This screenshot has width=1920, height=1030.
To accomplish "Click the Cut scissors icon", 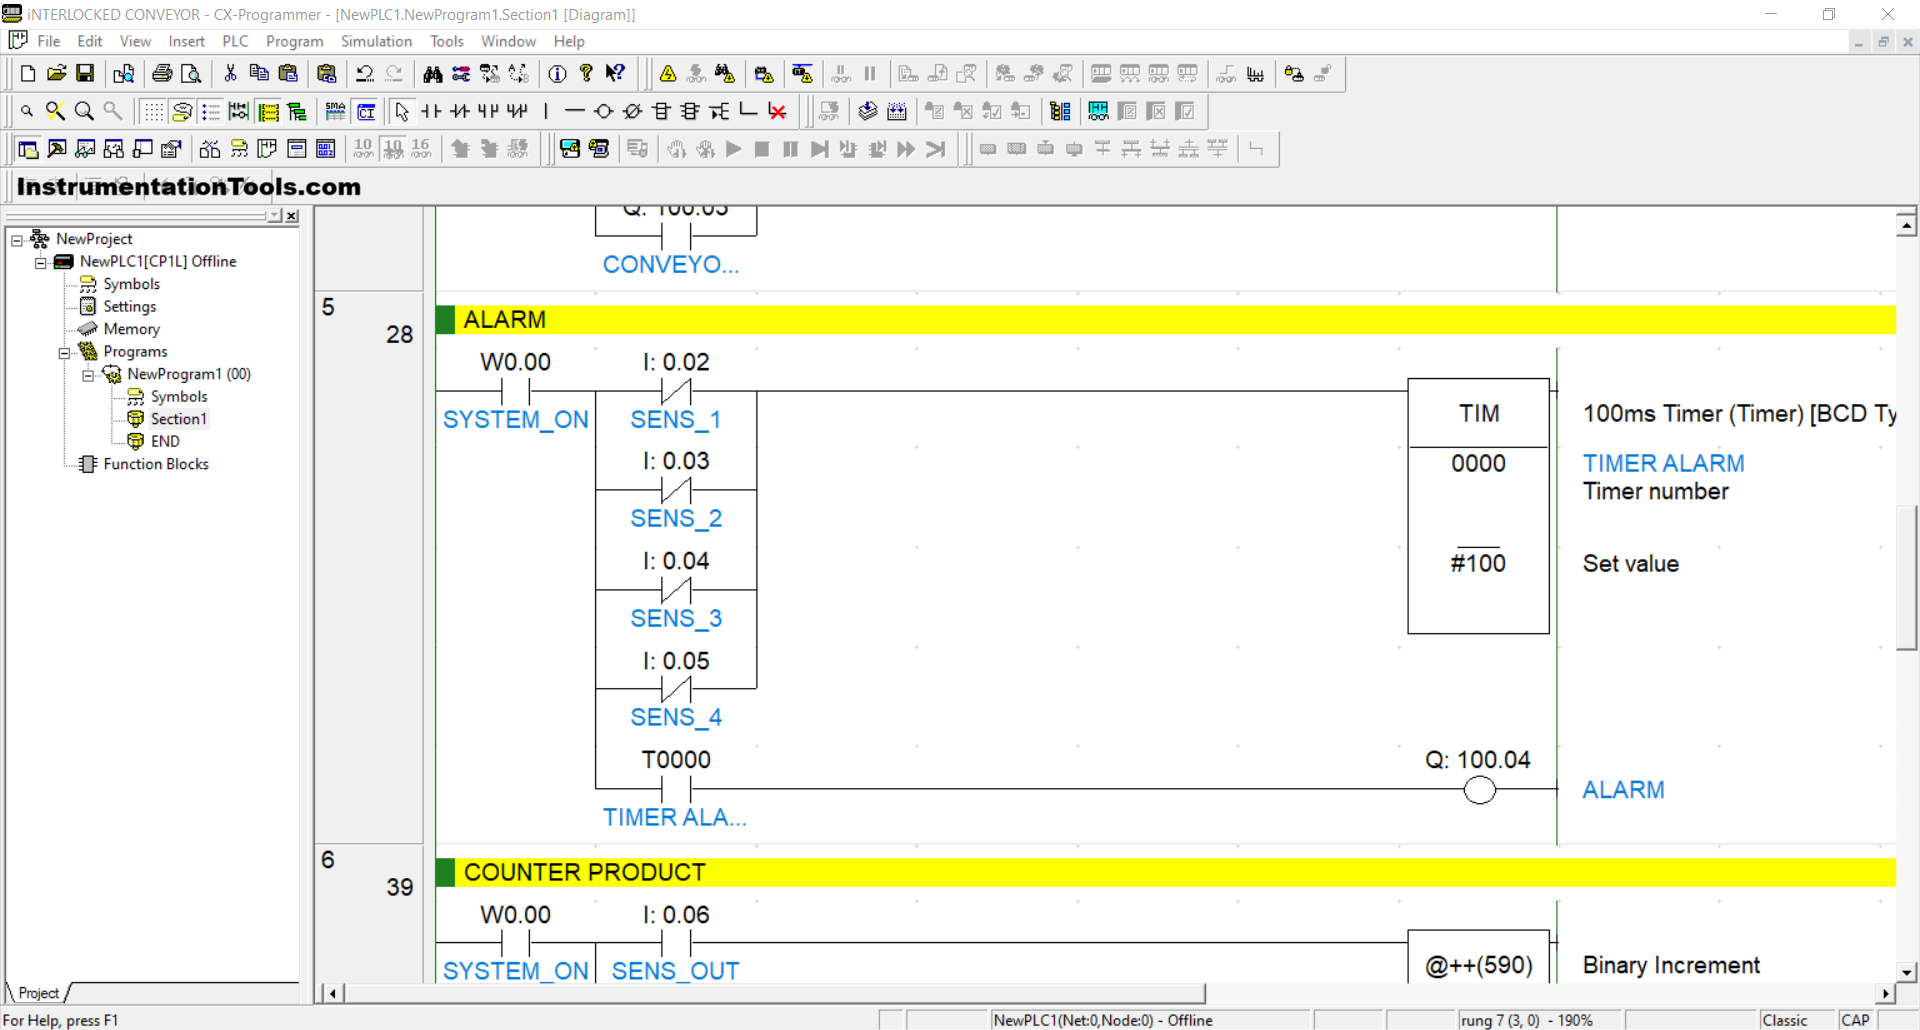I will [230, 73].
